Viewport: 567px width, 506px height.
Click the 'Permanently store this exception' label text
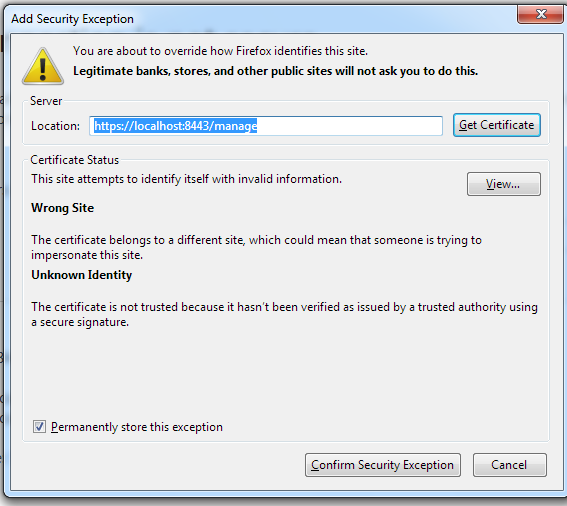(137, 427)
